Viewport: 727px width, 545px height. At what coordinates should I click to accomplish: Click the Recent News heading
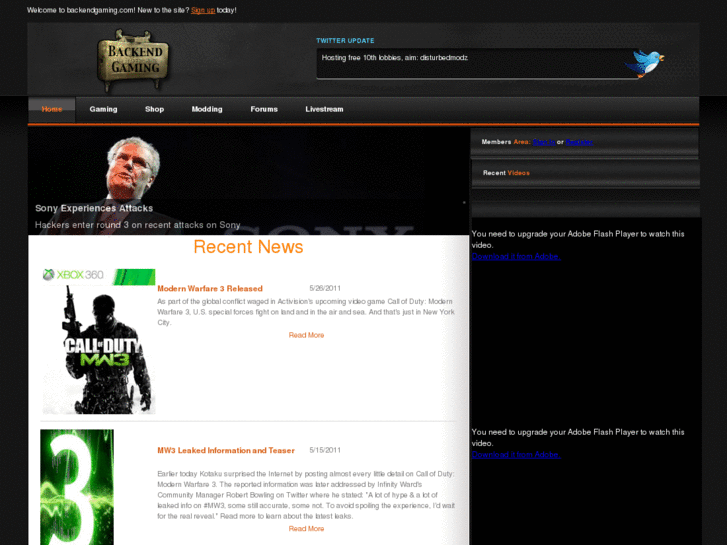pyautogui.click(x=249, y=247)
